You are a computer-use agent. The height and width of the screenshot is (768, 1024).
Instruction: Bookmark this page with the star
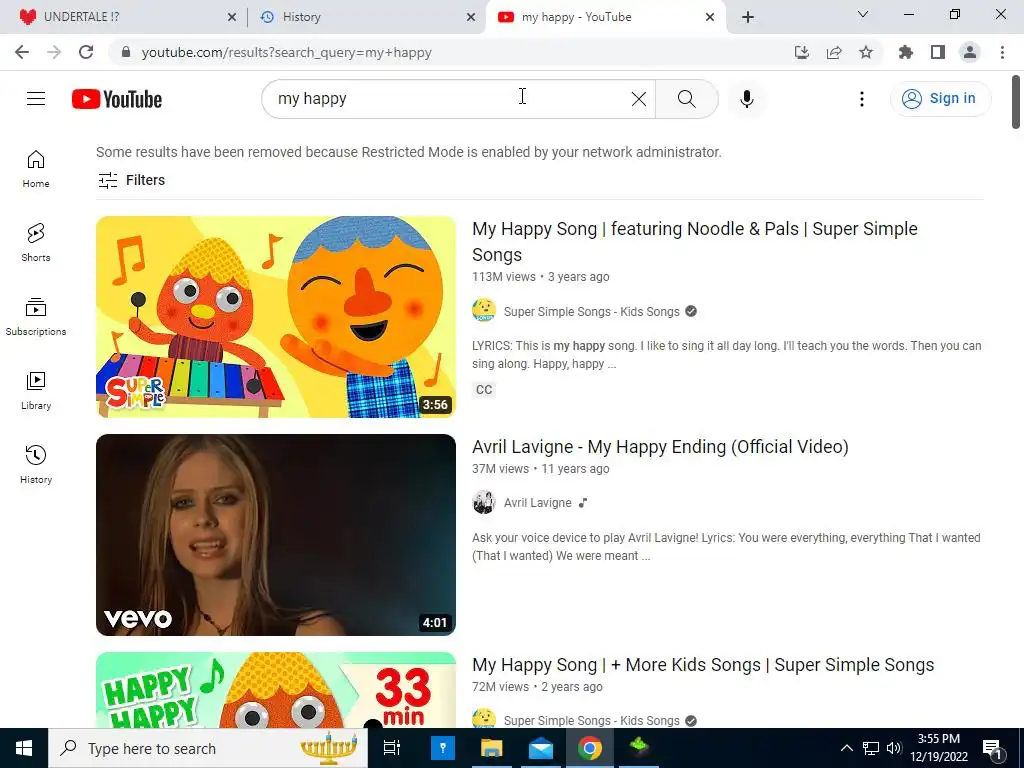865,52
